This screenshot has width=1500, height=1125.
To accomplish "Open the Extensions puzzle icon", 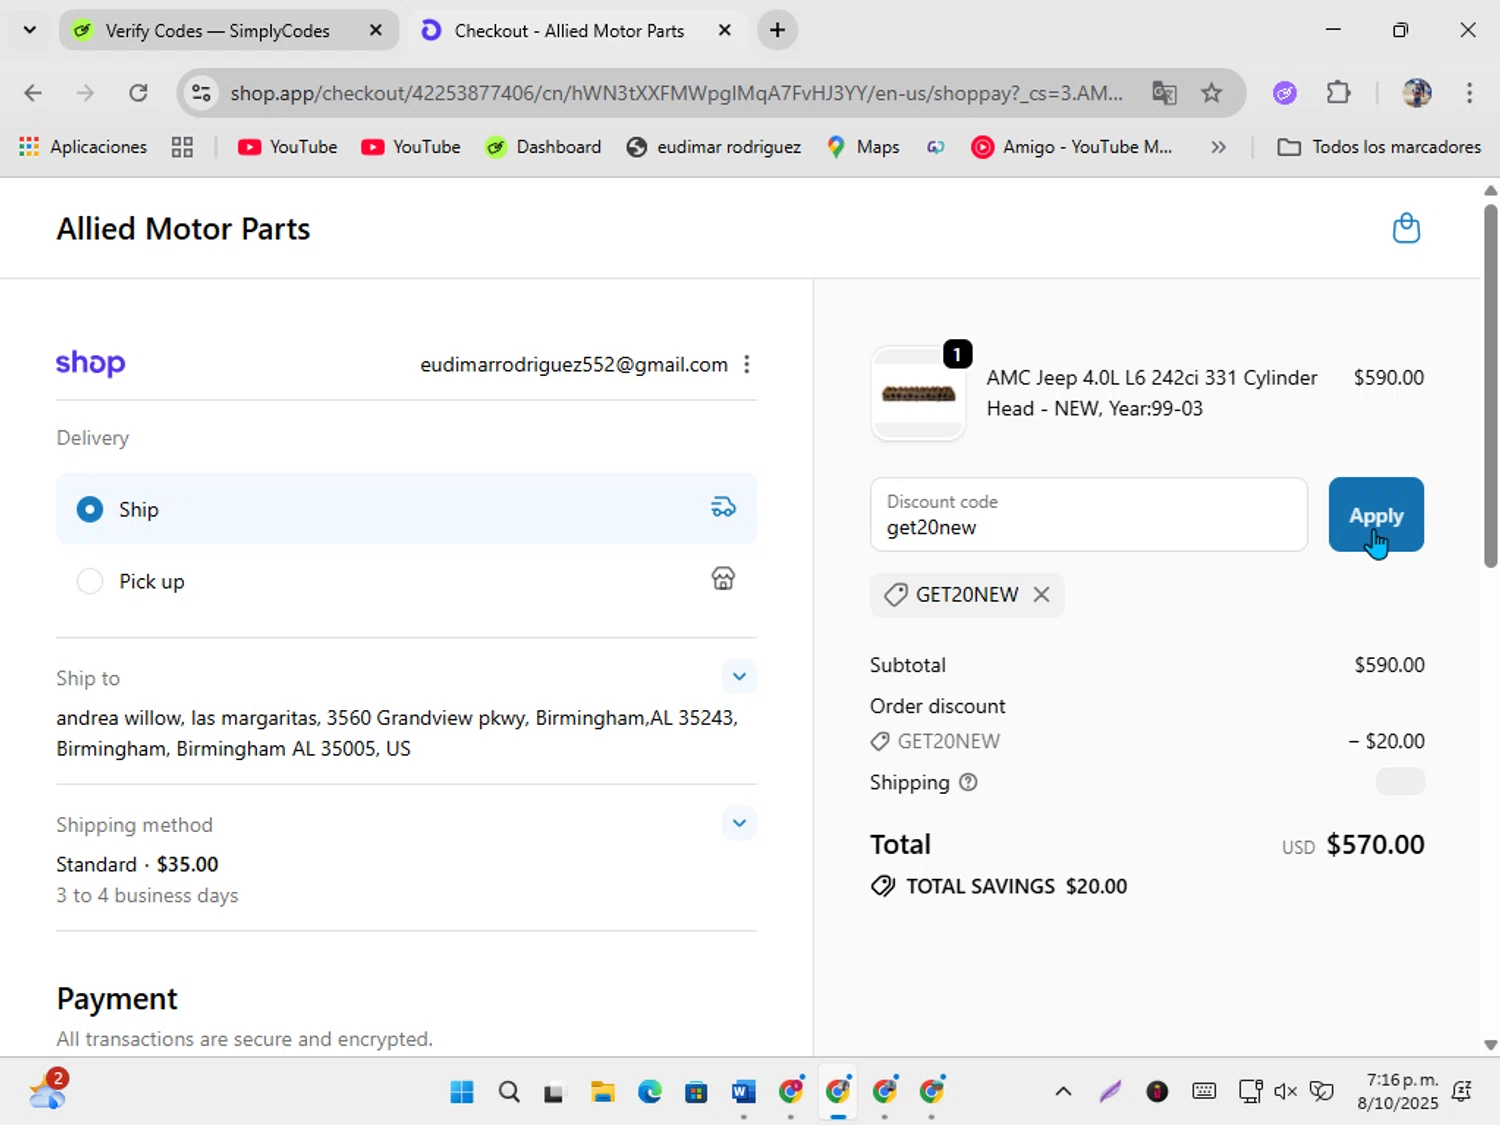I will tap(1338, 93).
